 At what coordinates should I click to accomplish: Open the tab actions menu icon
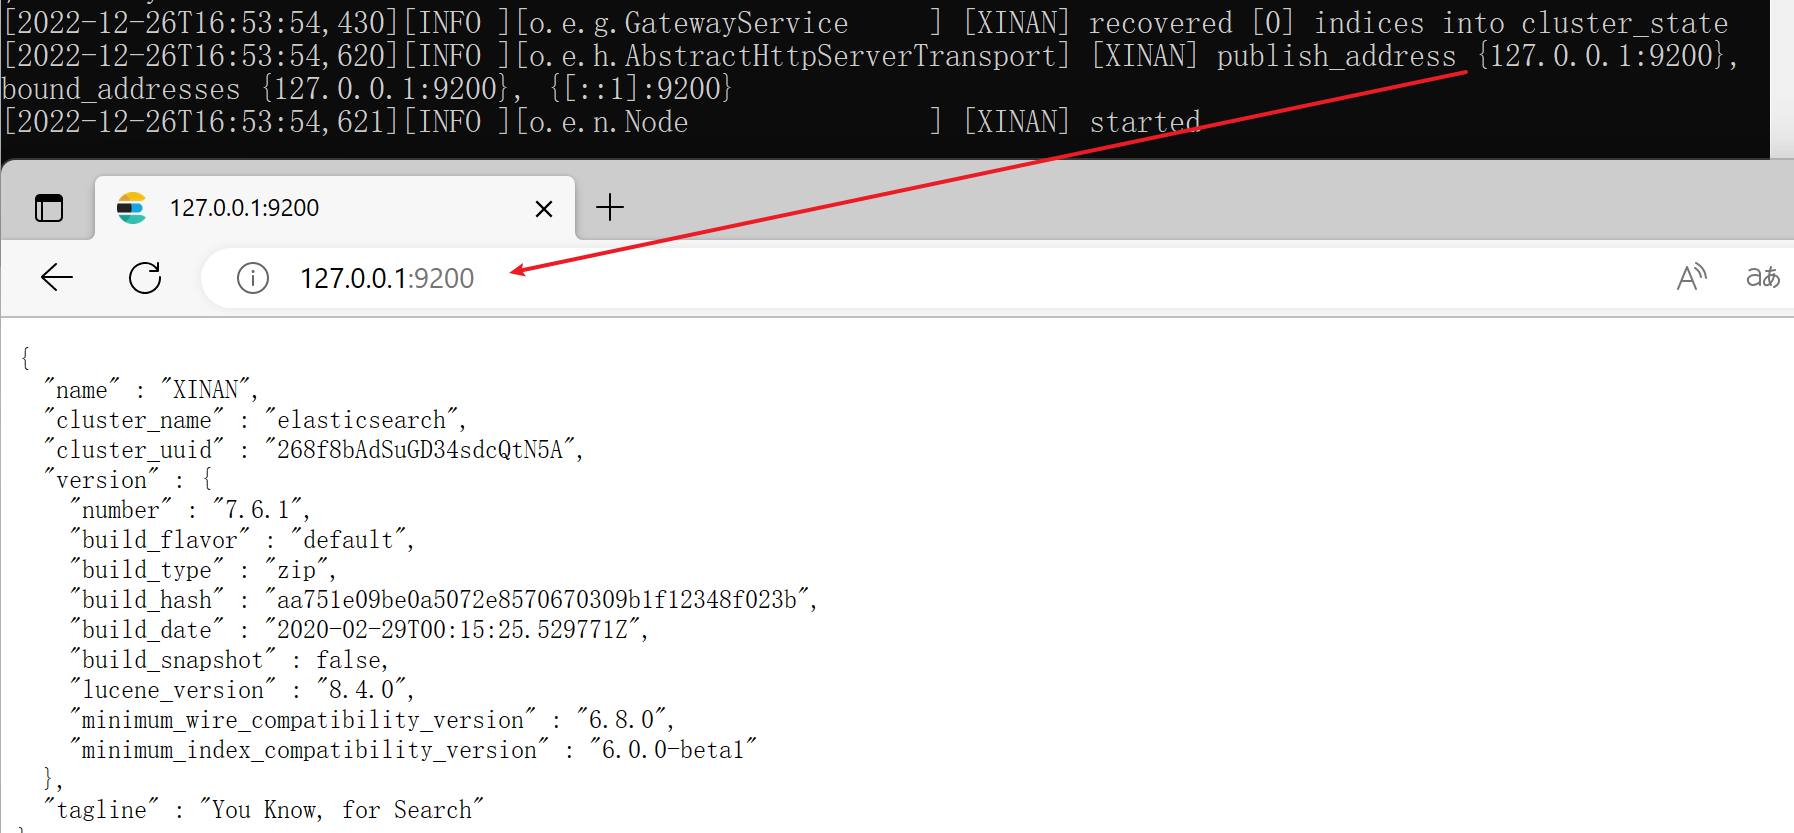pyautogui.click(x=49, y=208)
